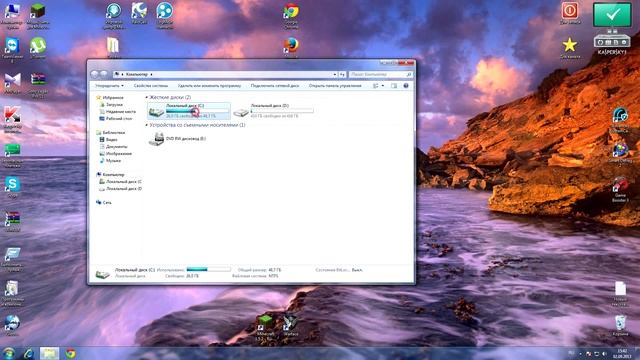The image size is (640, 360).
Task: Select Network in the navigation pane
Action: (x=107, y=202)
